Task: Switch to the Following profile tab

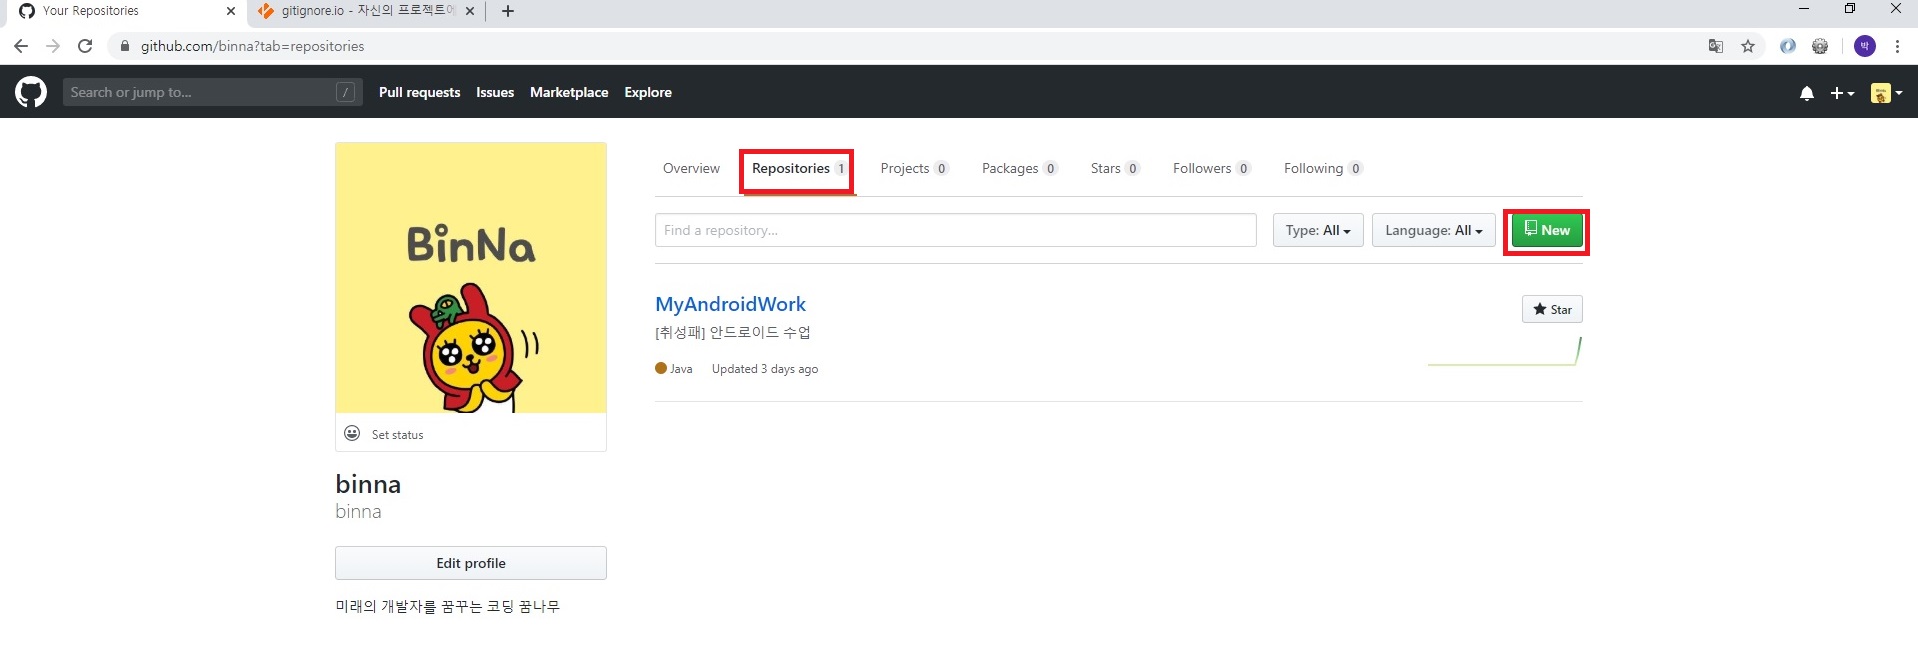Action: [1323, 168]
